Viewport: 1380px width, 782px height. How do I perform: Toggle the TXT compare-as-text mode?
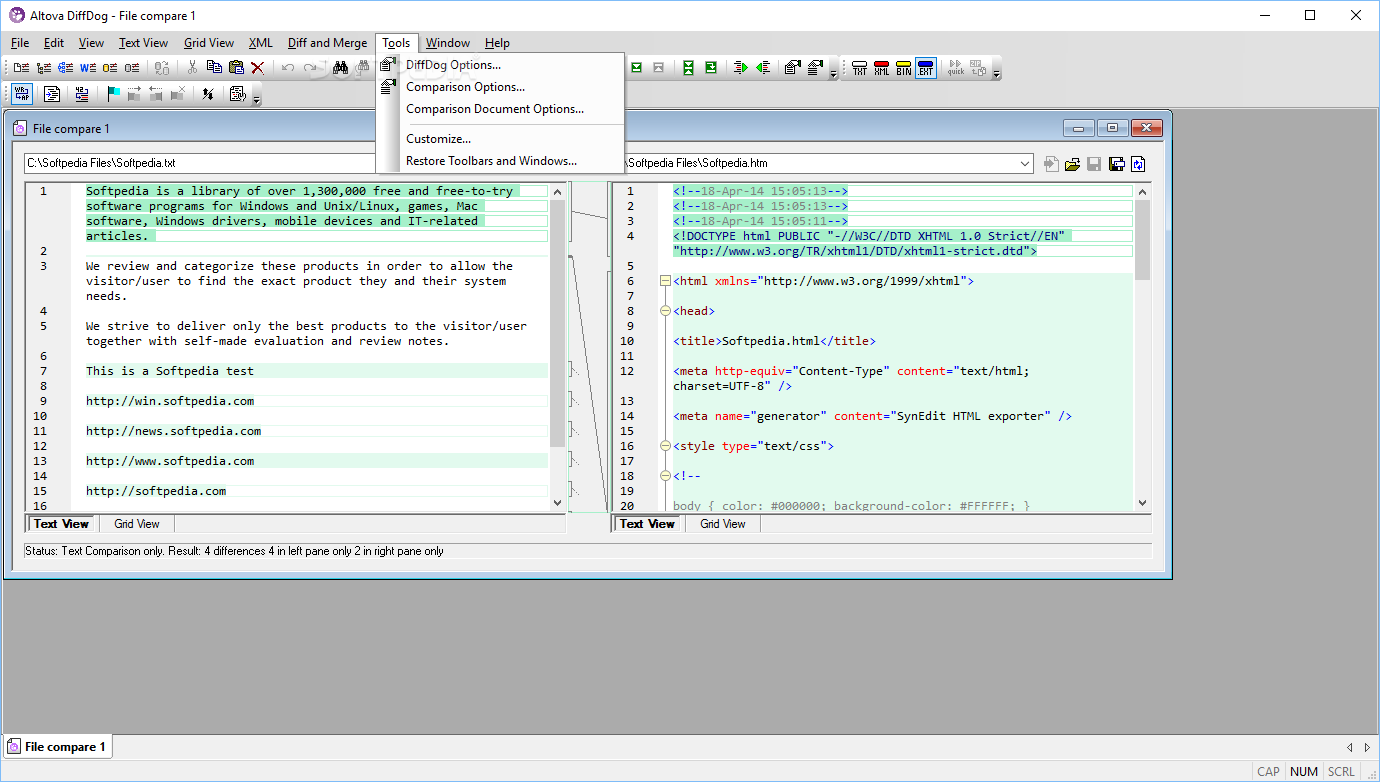pos(859,68)
